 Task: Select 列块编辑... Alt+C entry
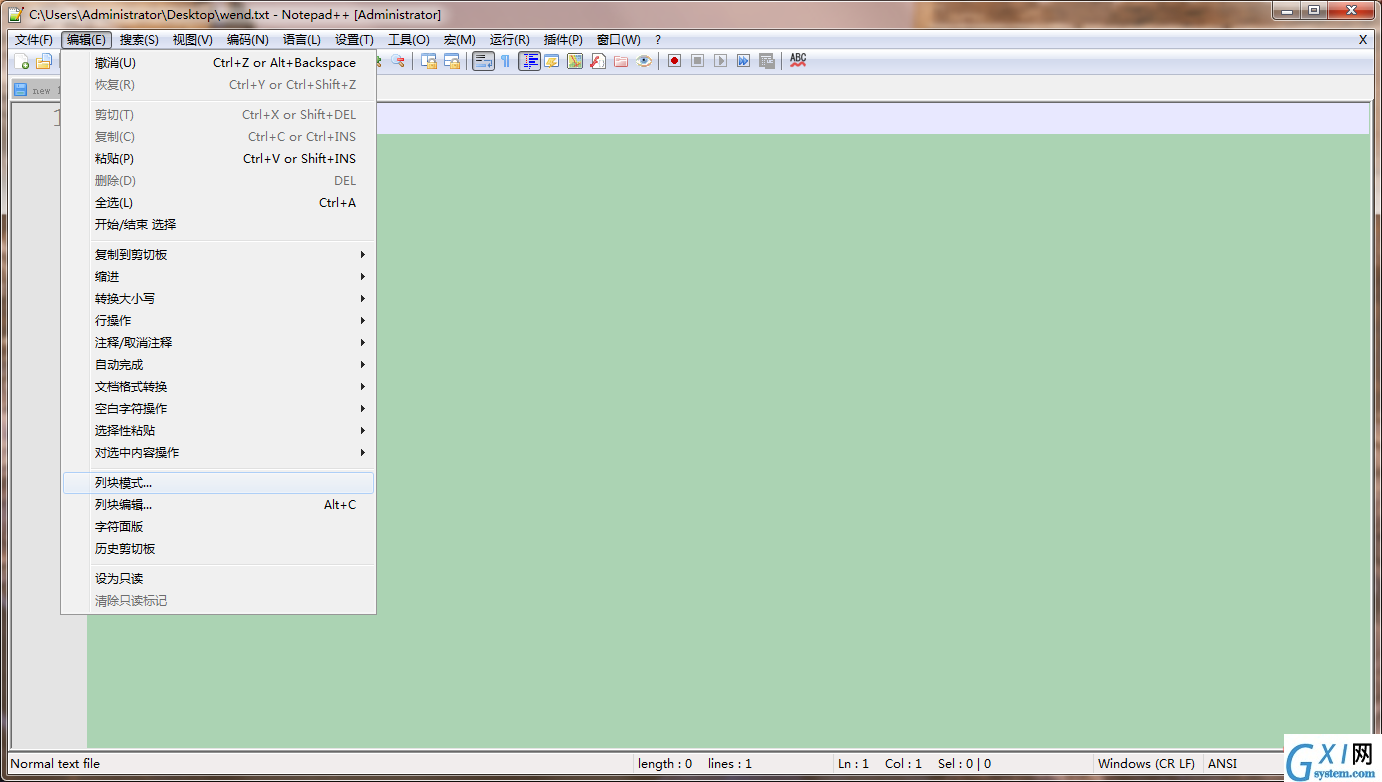tap(218, 505)
